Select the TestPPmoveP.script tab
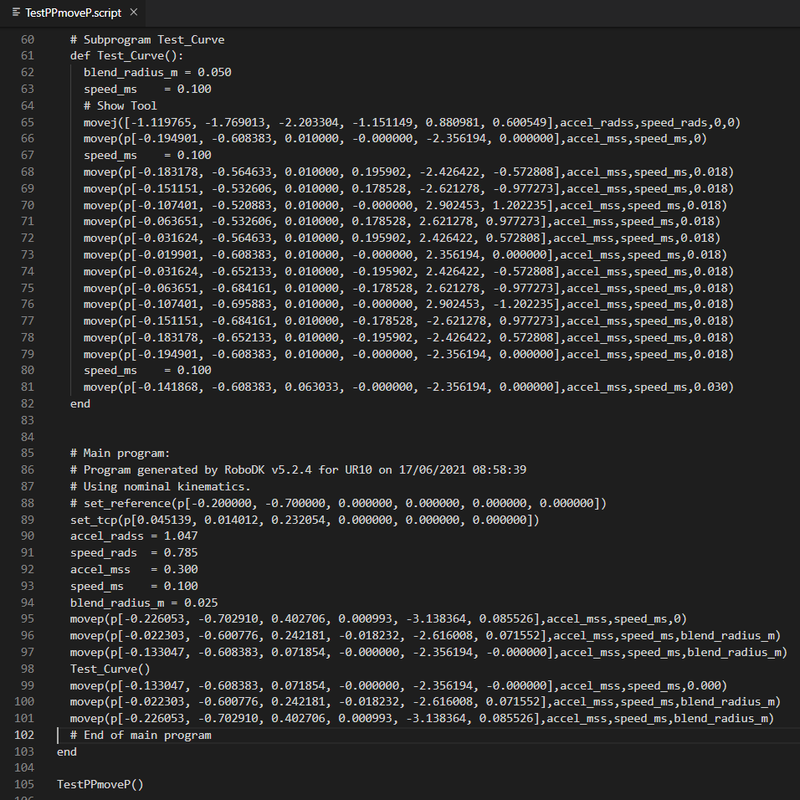Image resolution: width=800 pixels, height=800 pixels. pos(73,13)
